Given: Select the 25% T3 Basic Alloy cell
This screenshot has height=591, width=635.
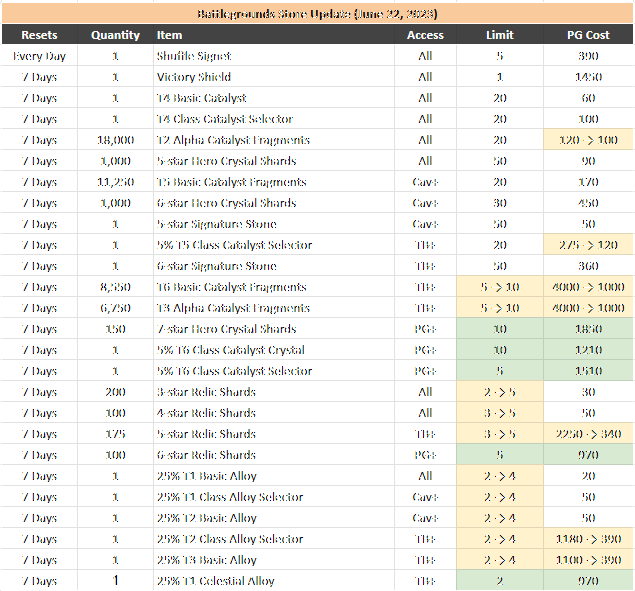Looking at the screenshot, I should tap(274, 561).
